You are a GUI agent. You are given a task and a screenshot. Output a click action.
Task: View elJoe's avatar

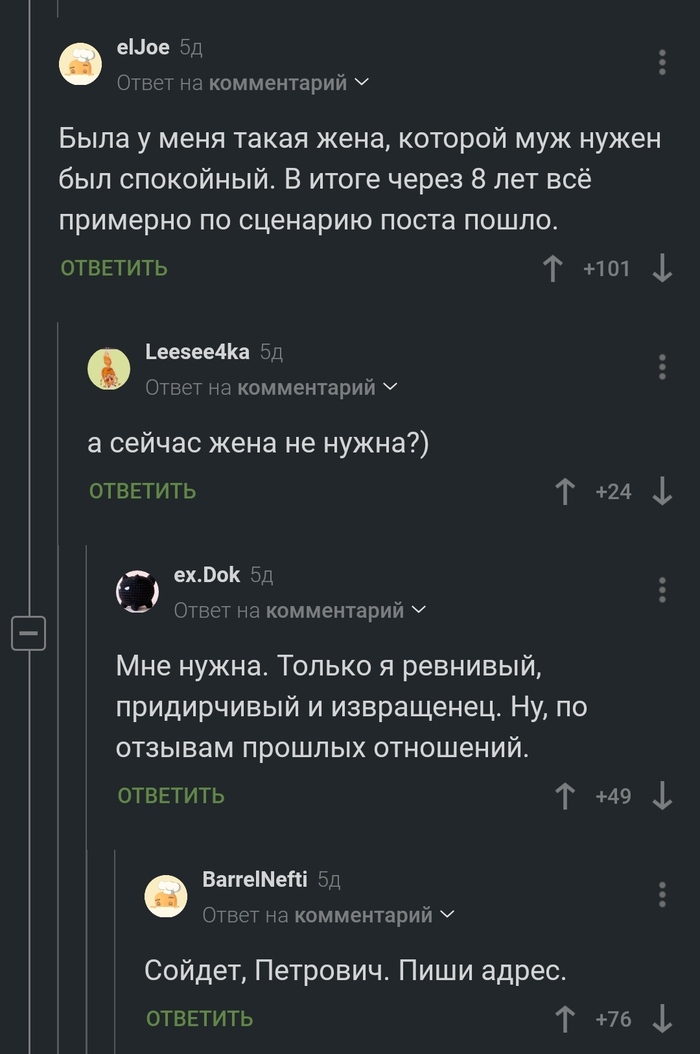[x=81, y=64]
